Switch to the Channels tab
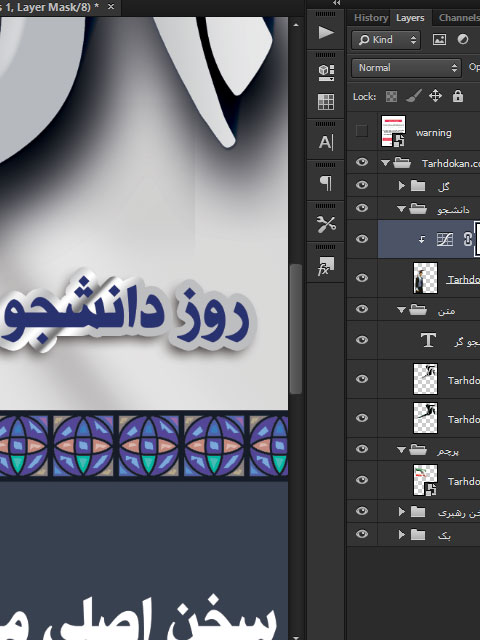 click(458, 18)
